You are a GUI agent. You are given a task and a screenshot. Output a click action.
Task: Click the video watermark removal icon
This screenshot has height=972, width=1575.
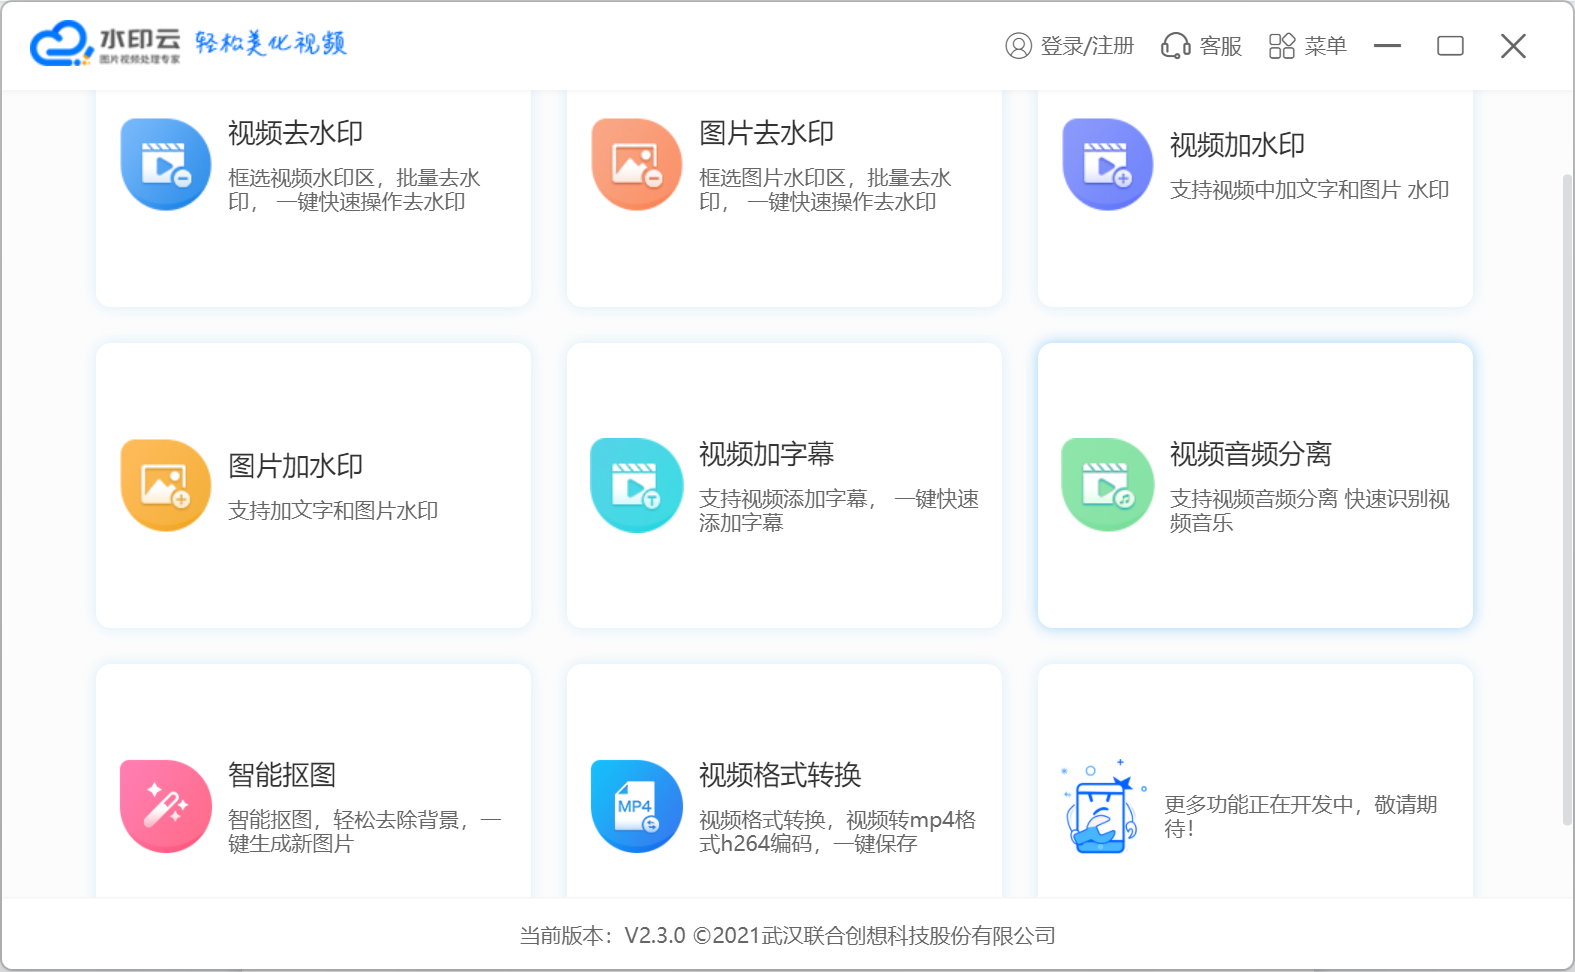pos(165,164)
